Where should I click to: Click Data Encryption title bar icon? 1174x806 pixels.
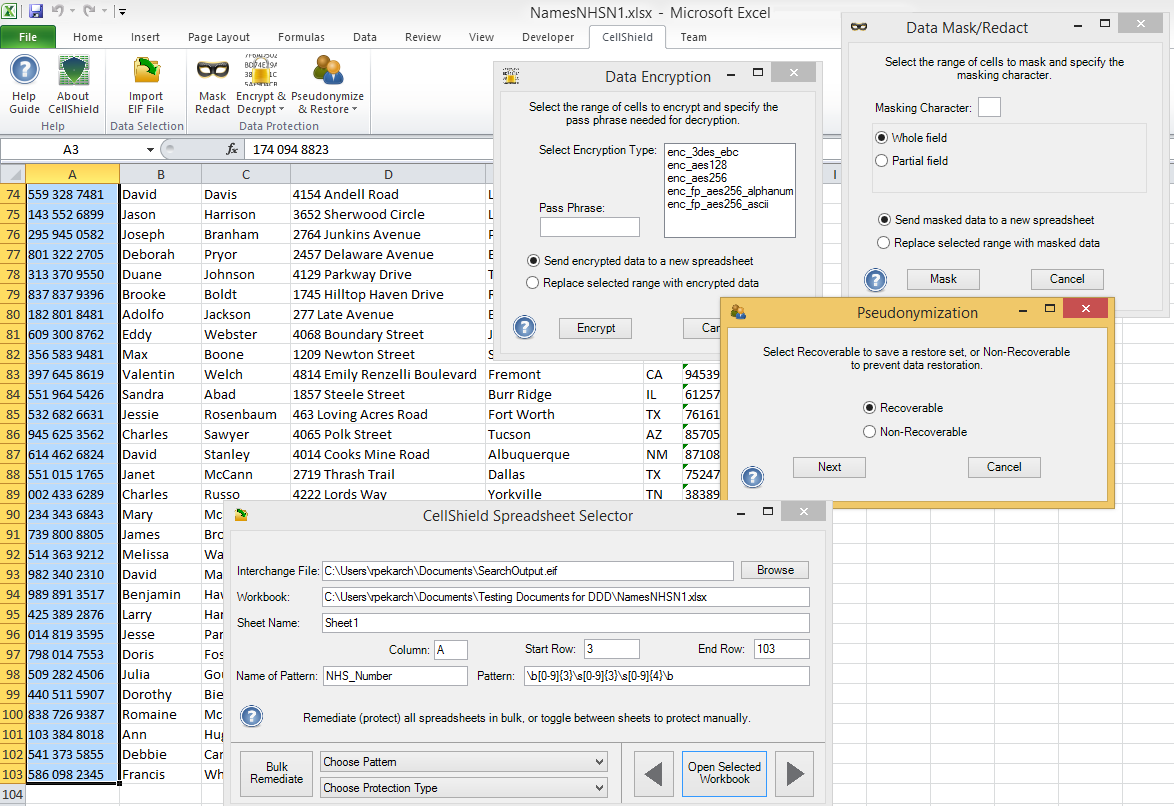[x=511, y=76]
